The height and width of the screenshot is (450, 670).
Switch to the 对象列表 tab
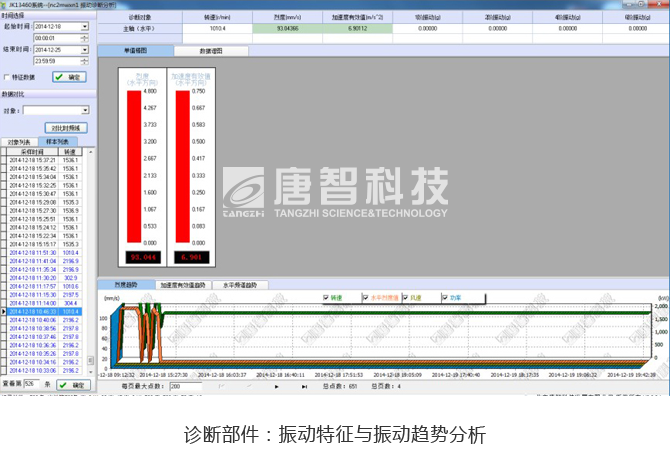click(x=19, y=142)
